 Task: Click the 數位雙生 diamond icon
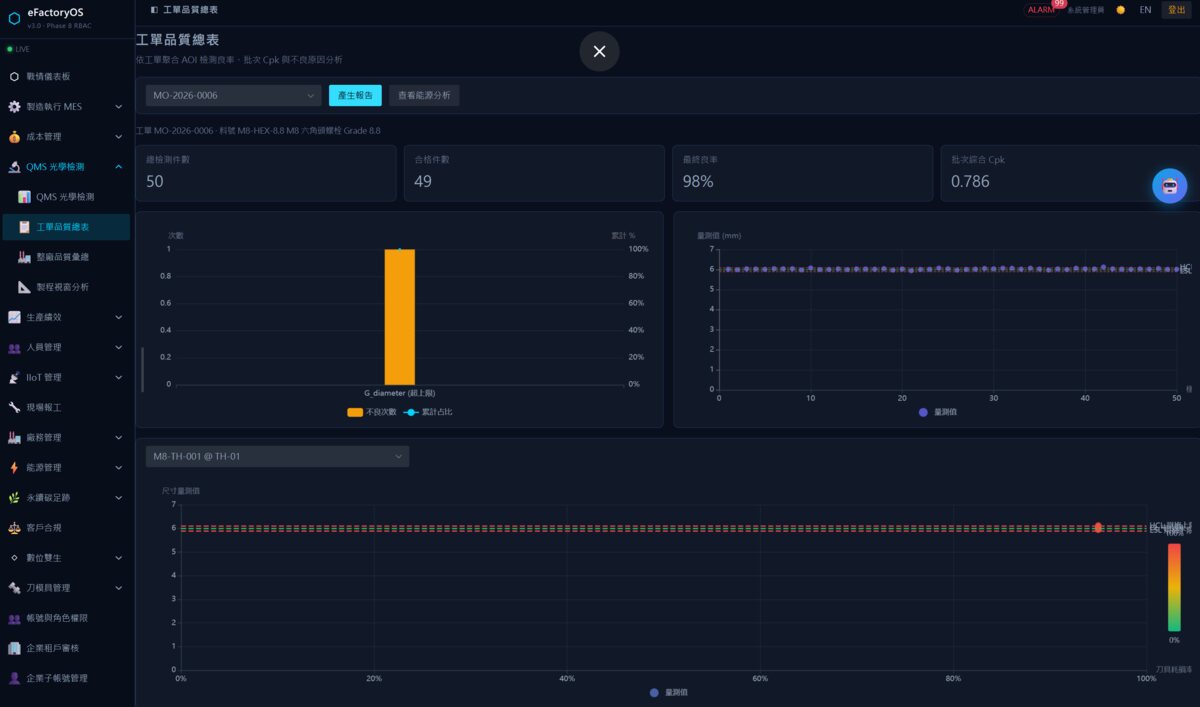tap(14, 557)
